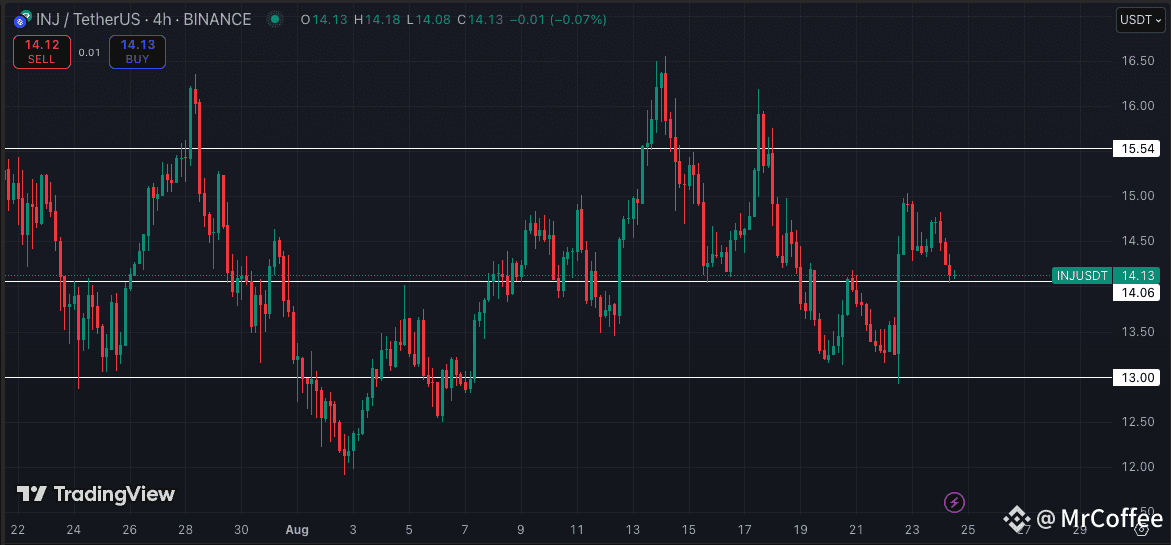Open chart settings hexagon gear icon

[1141, 529]
